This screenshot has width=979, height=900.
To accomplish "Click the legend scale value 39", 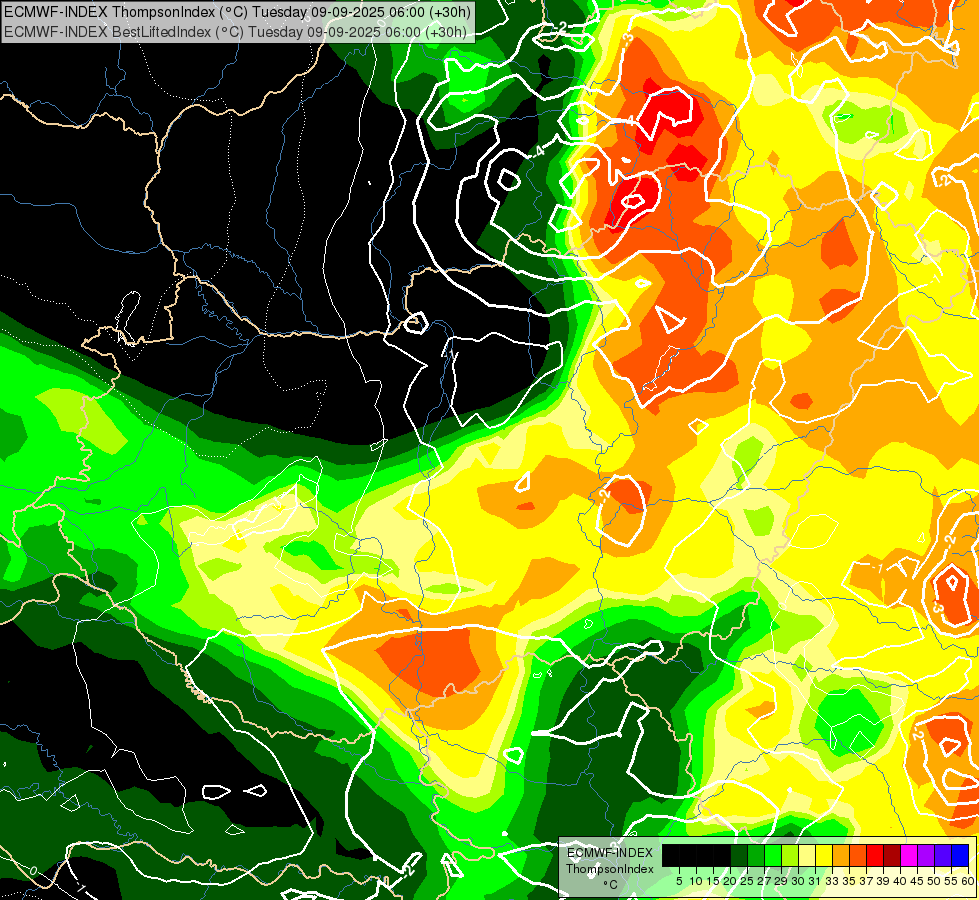I will (883, 881).
